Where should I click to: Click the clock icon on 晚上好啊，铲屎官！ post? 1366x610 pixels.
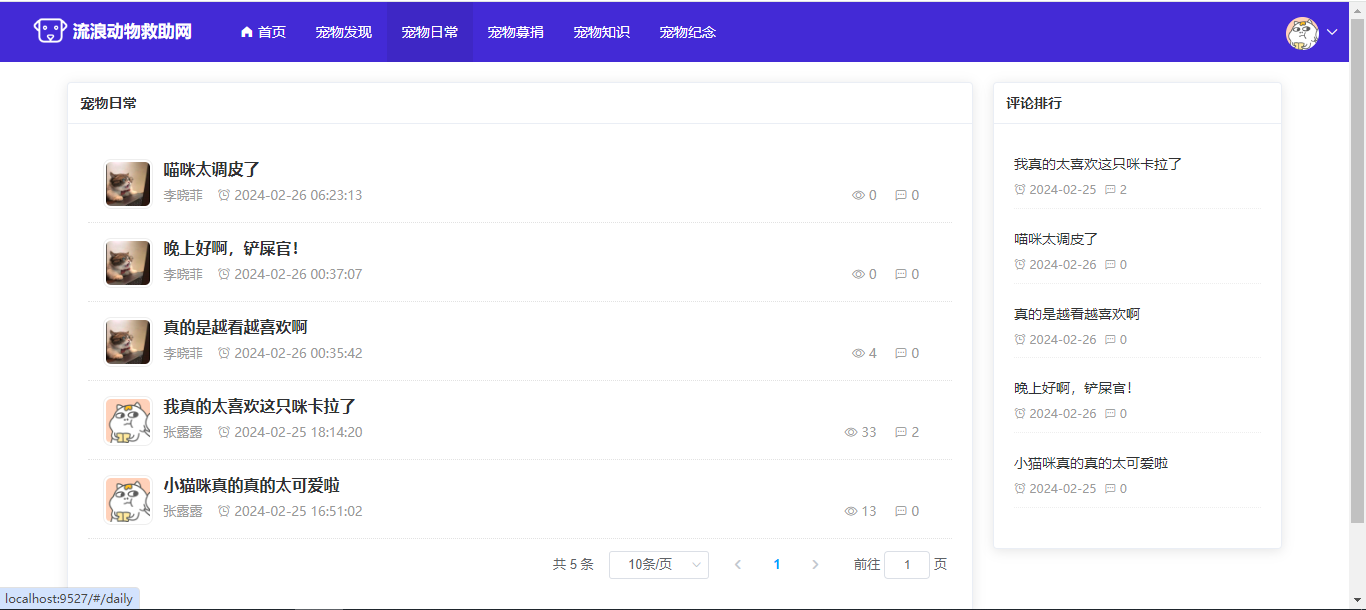(224, 274)
